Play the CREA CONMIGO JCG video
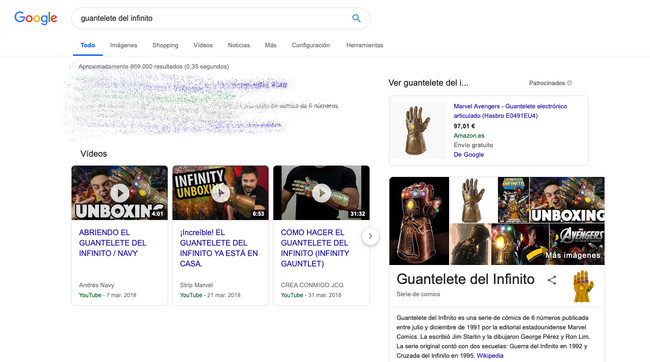 (321, 193)
